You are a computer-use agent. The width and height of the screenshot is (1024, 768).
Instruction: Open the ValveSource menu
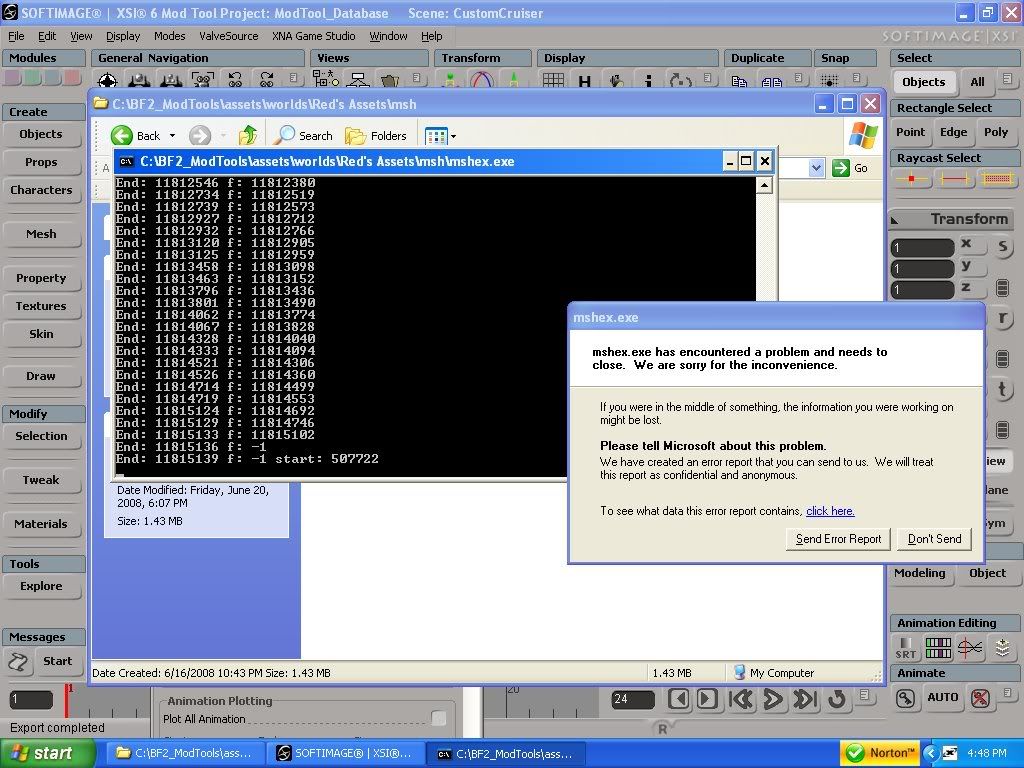coord(229,36)
